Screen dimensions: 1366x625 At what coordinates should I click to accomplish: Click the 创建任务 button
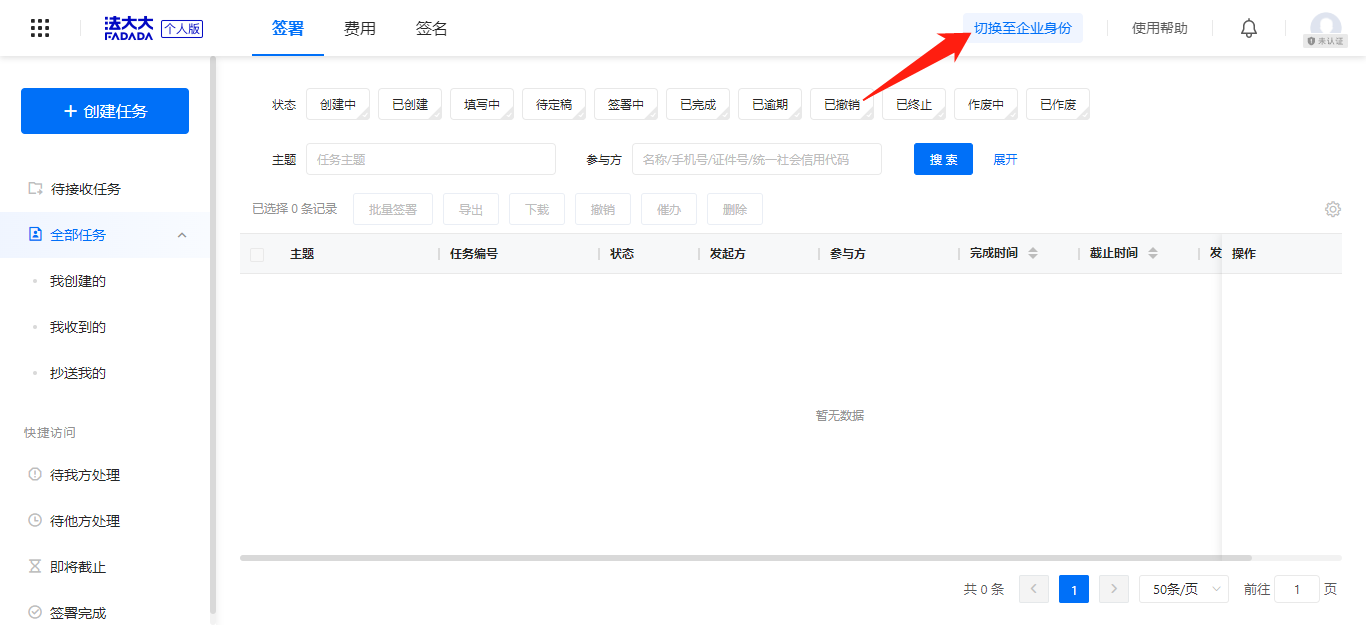point(105,111)
